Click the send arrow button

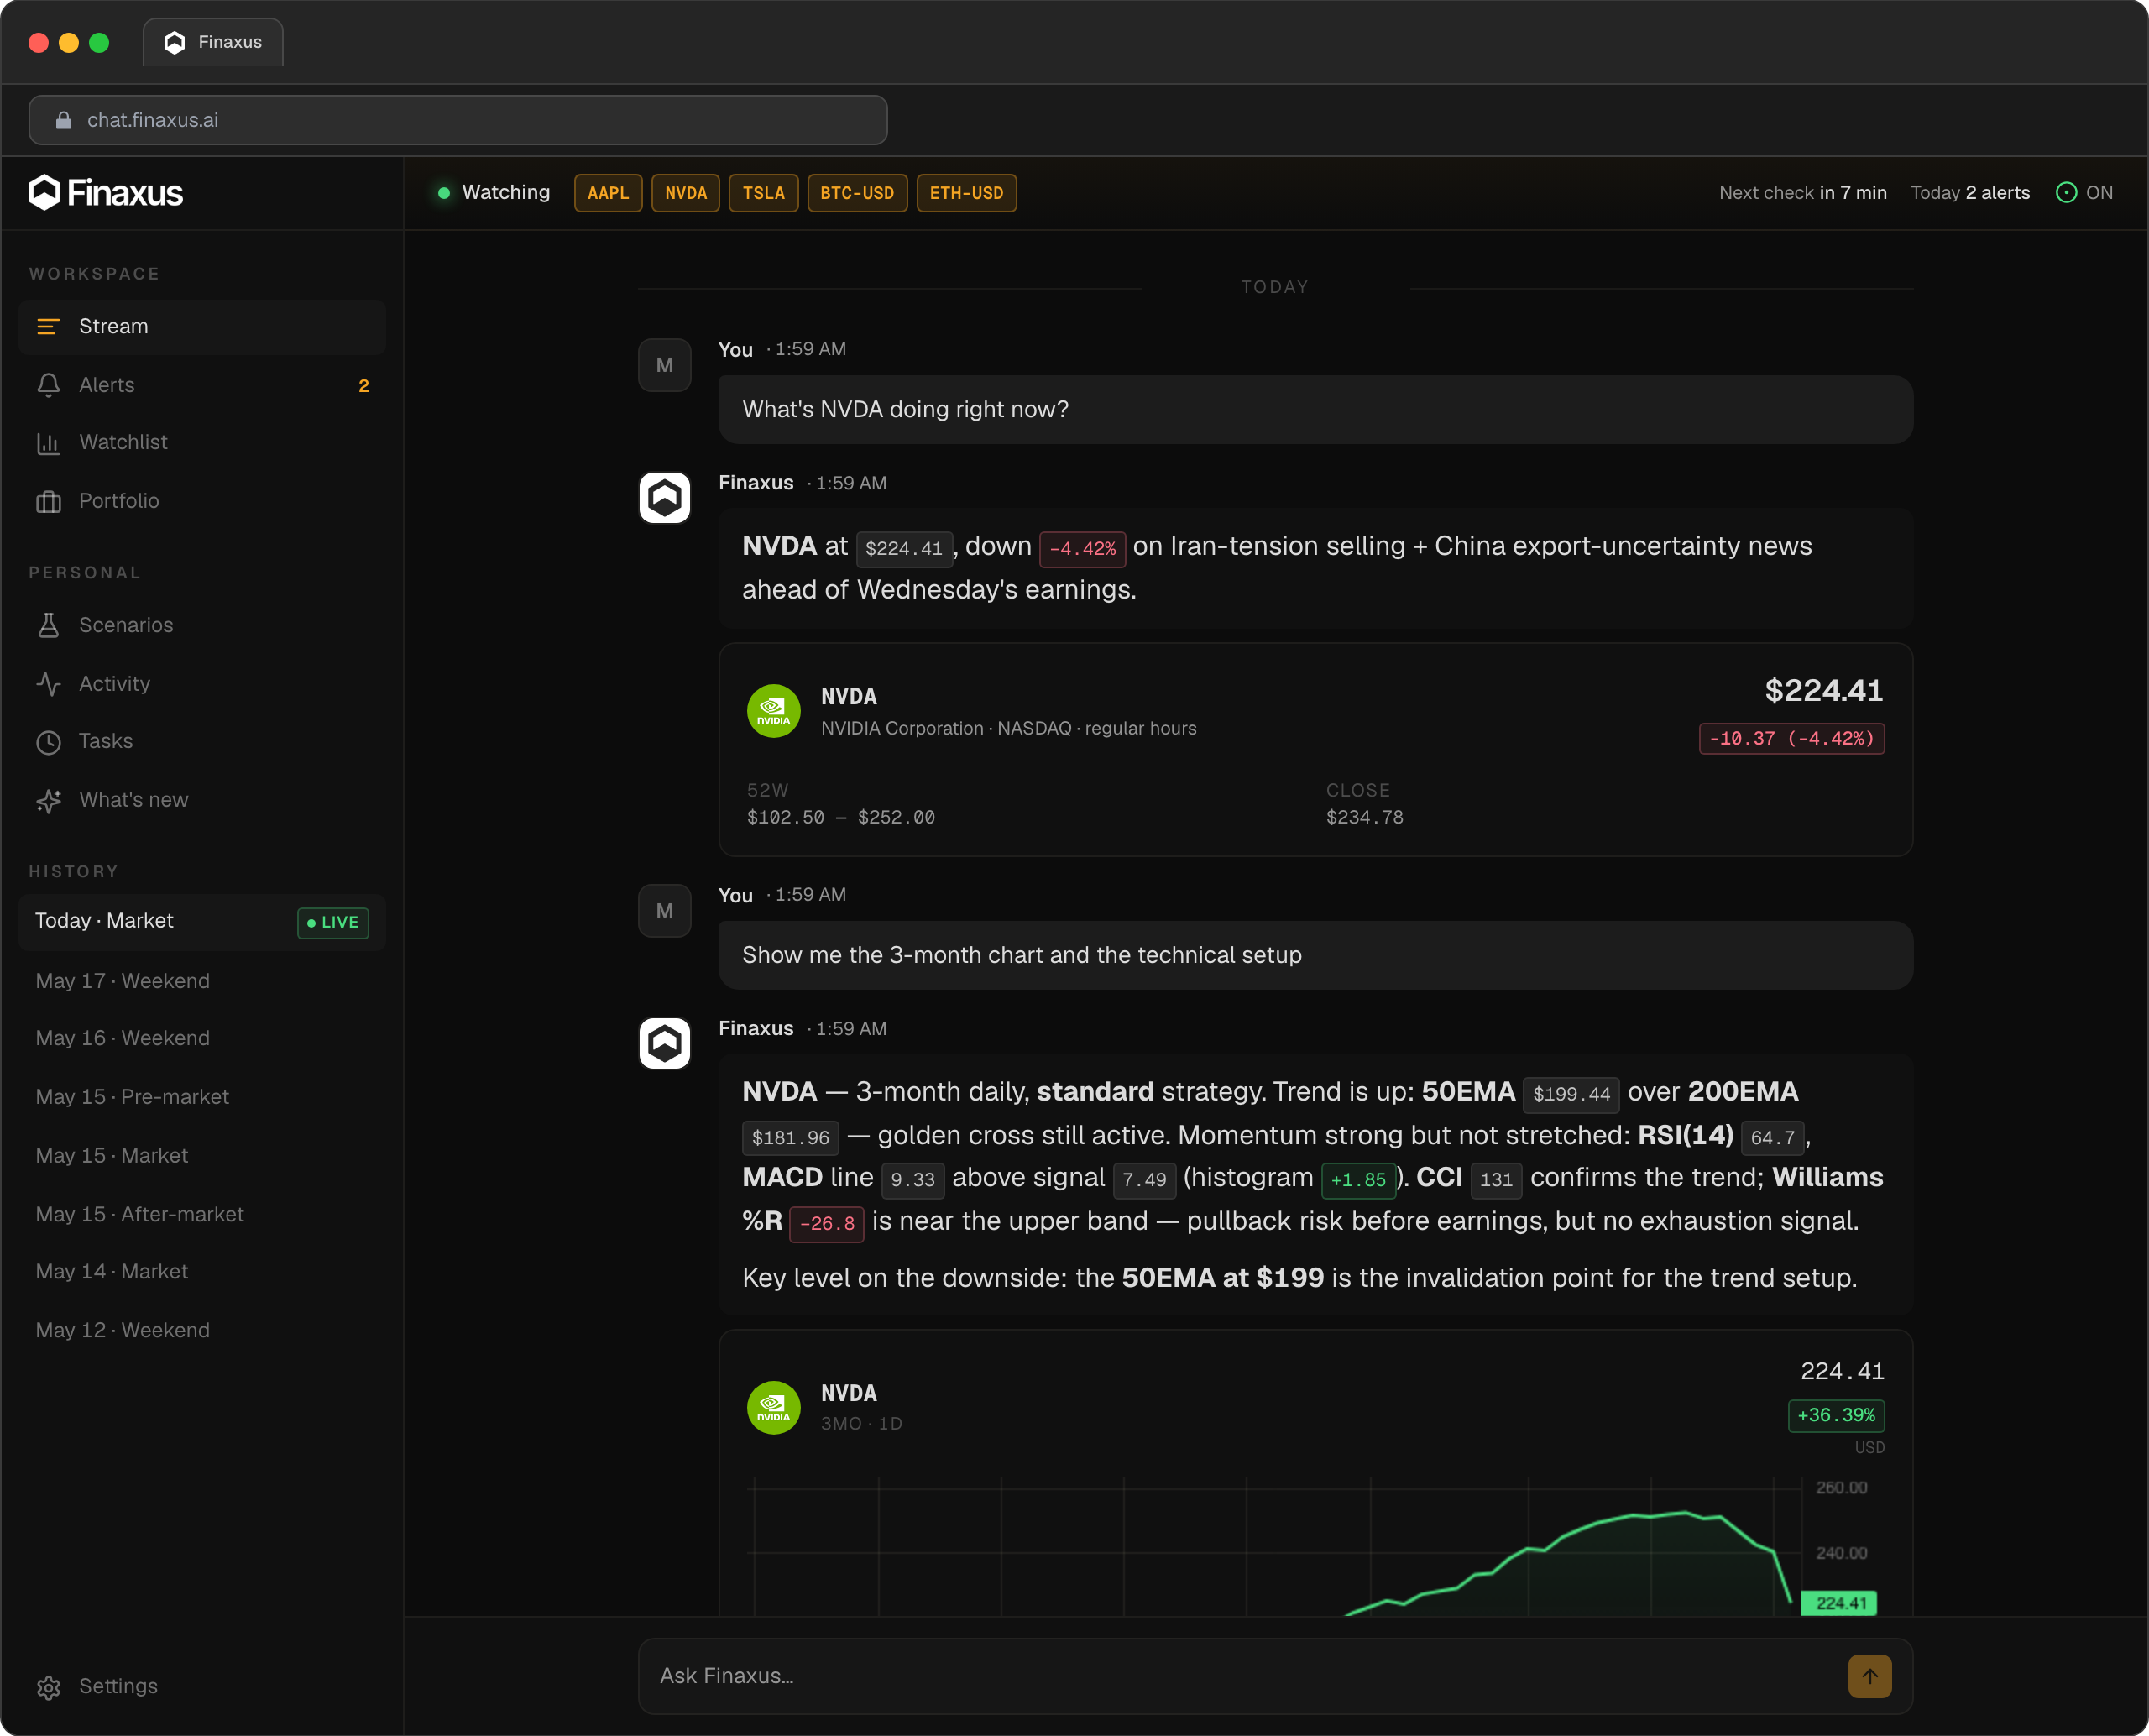point(1869,1676)
